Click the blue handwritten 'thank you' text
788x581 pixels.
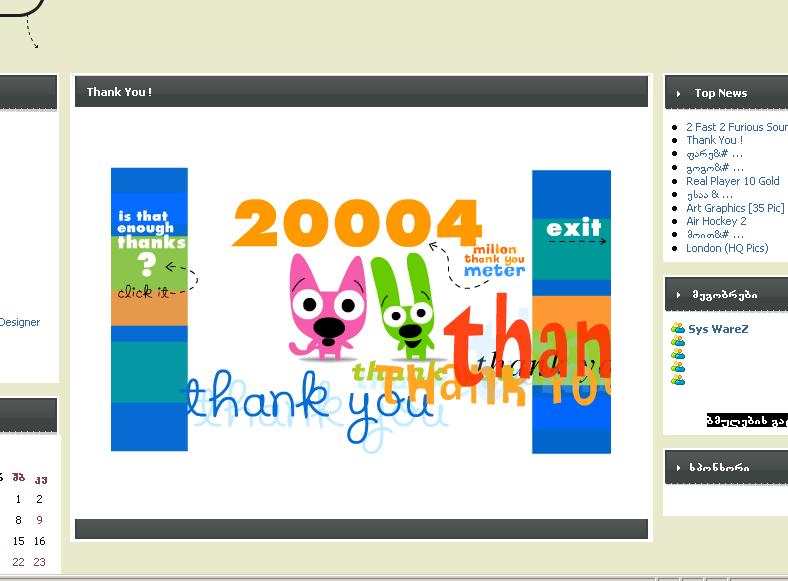pos(308,406)
